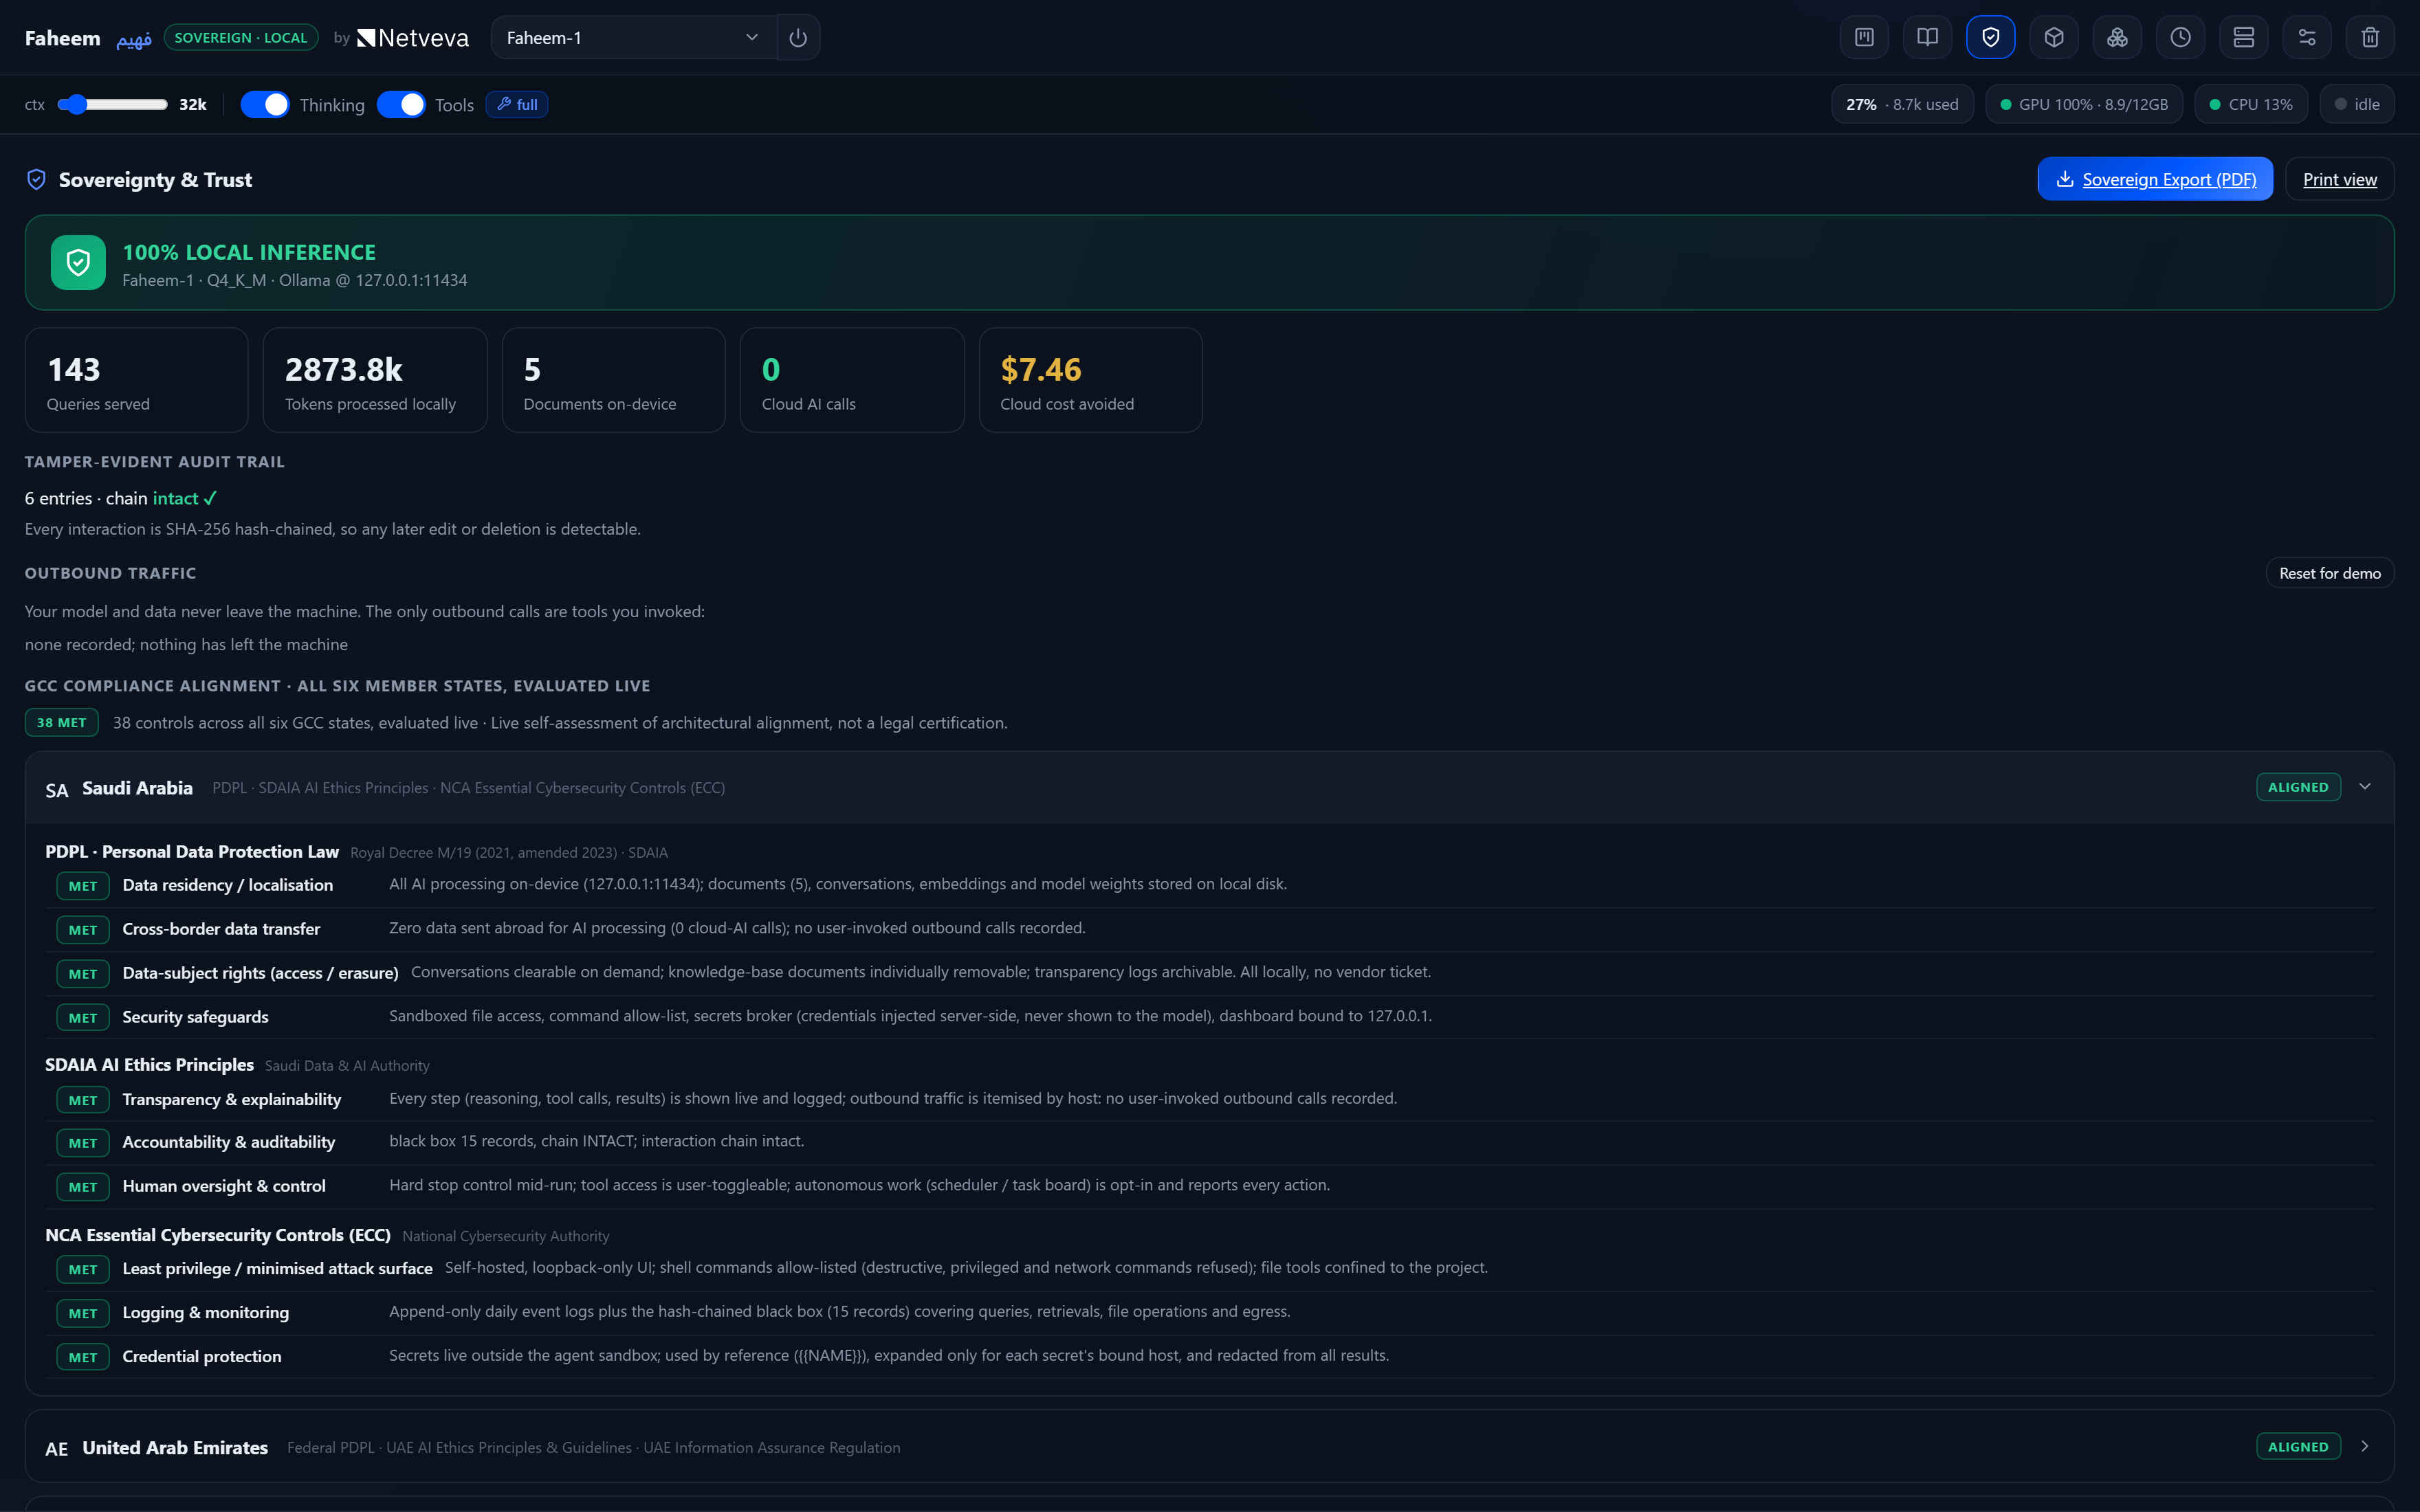The image size is (2420, 1512).
Task: Click the MET badge for Logging & monitoring
Action: coord(83,1314)
